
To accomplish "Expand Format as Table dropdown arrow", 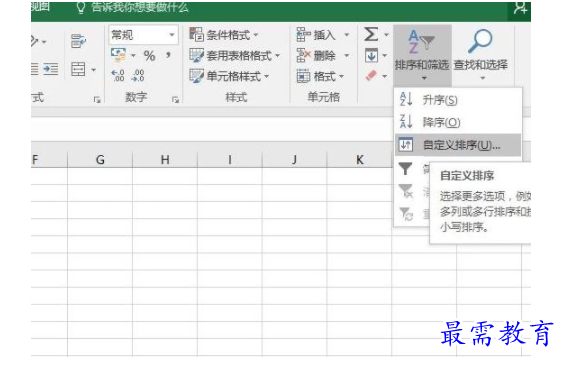I will click(x=277, y=56).
